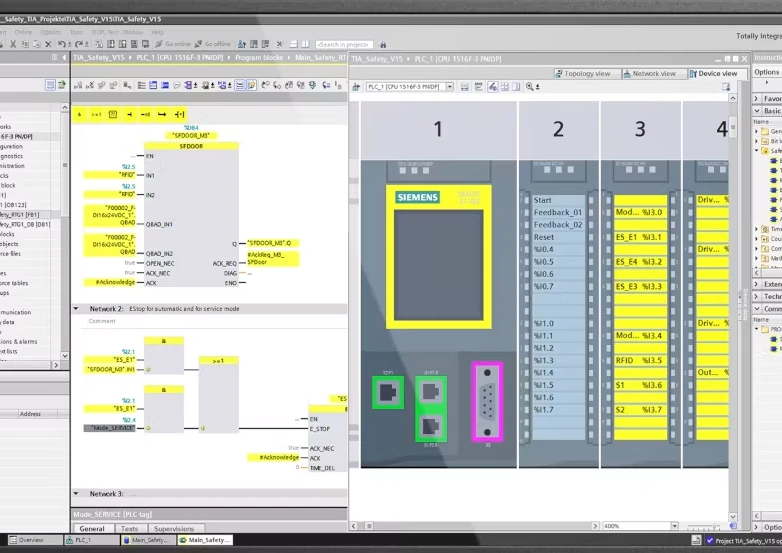This screenshot has width=782, height=553.
Task: Click the General tab in properties
Action: [x=92, y=529]
